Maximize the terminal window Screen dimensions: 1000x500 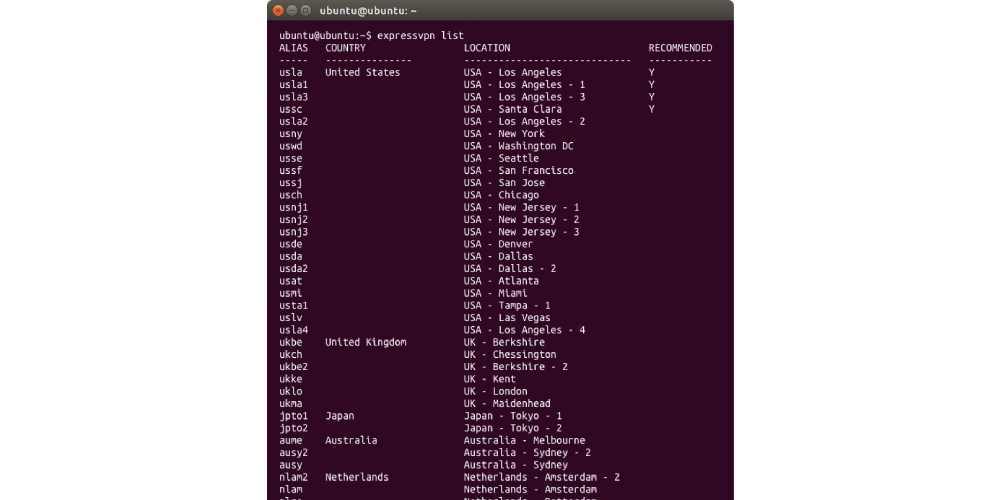pyautogui.click(x=305, y=10)
